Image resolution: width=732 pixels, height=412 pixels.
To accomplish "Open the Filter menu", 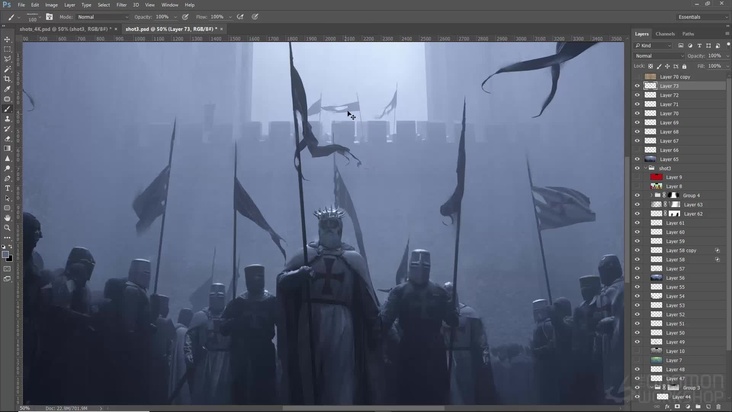I will (121, 5).
